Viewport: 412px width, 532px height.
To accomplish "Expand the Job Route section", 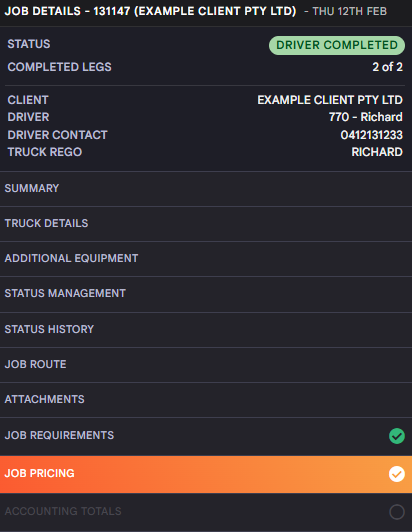I will pyautogui.click(x=206, y=364).
